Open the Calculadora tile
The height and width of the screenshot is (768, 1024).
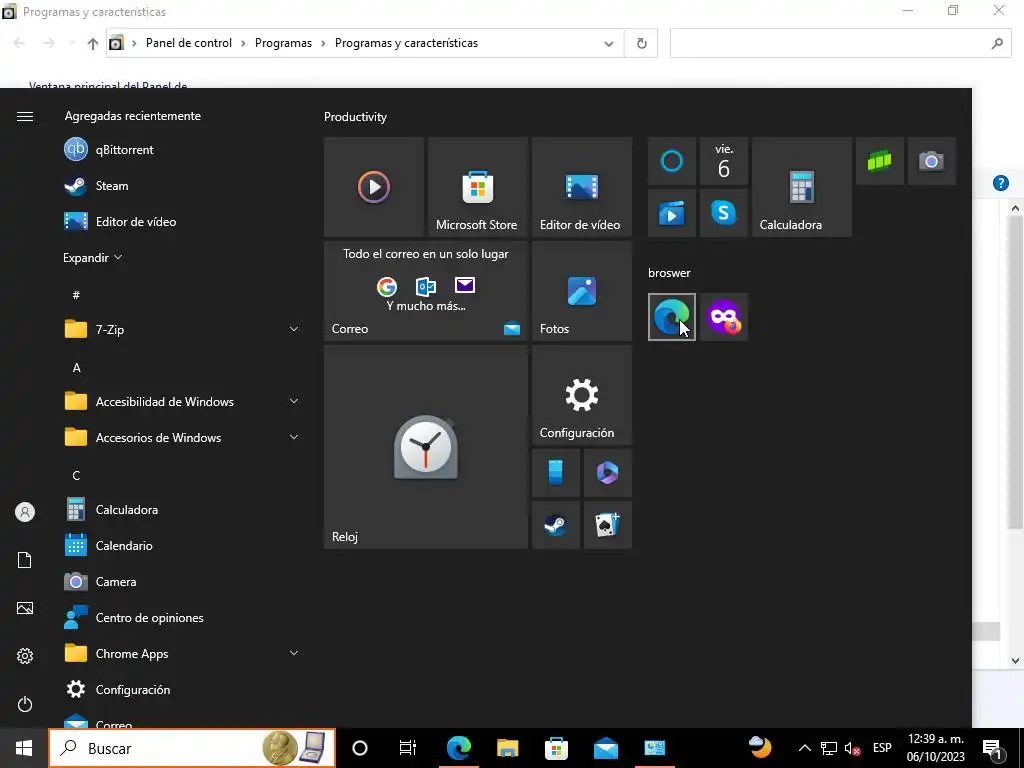801,187
